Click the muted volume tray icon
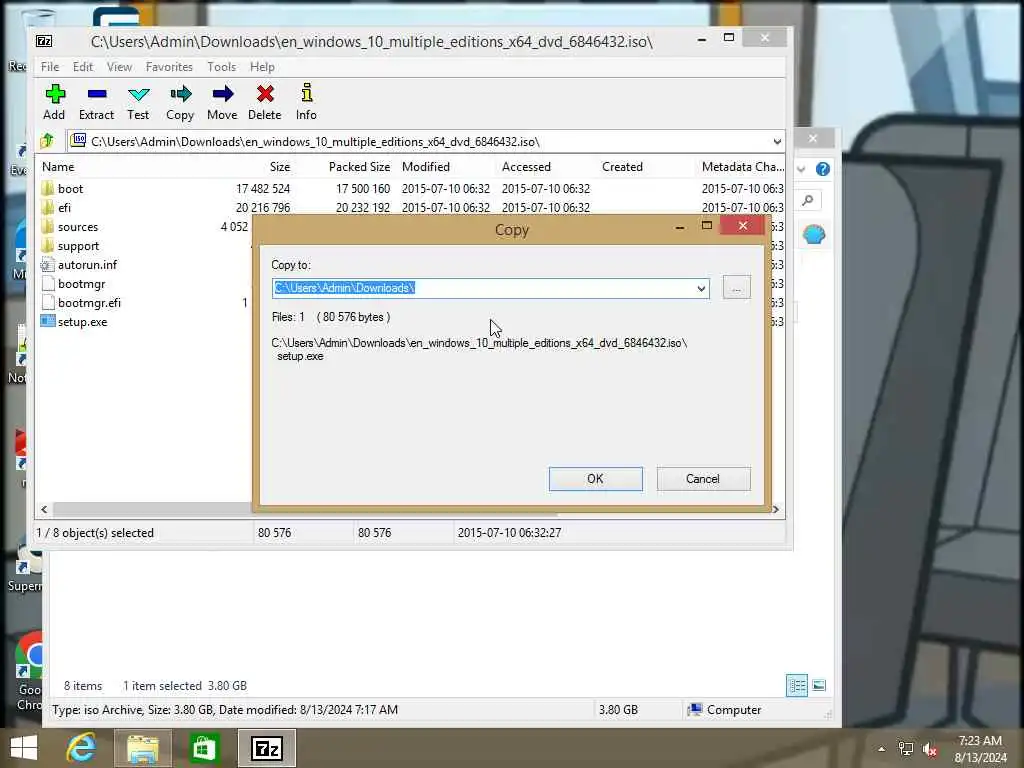 [930, 749]
